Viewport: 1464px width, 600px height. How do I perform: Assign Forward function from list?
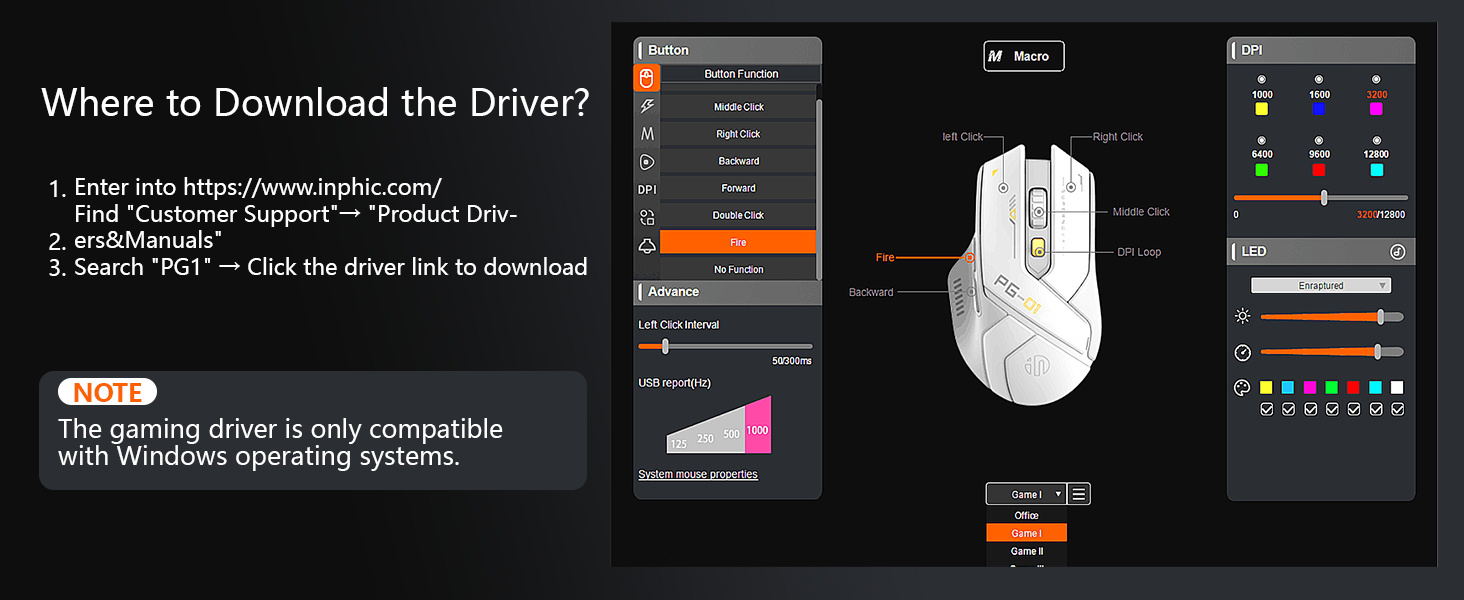[x=738, y=188]
